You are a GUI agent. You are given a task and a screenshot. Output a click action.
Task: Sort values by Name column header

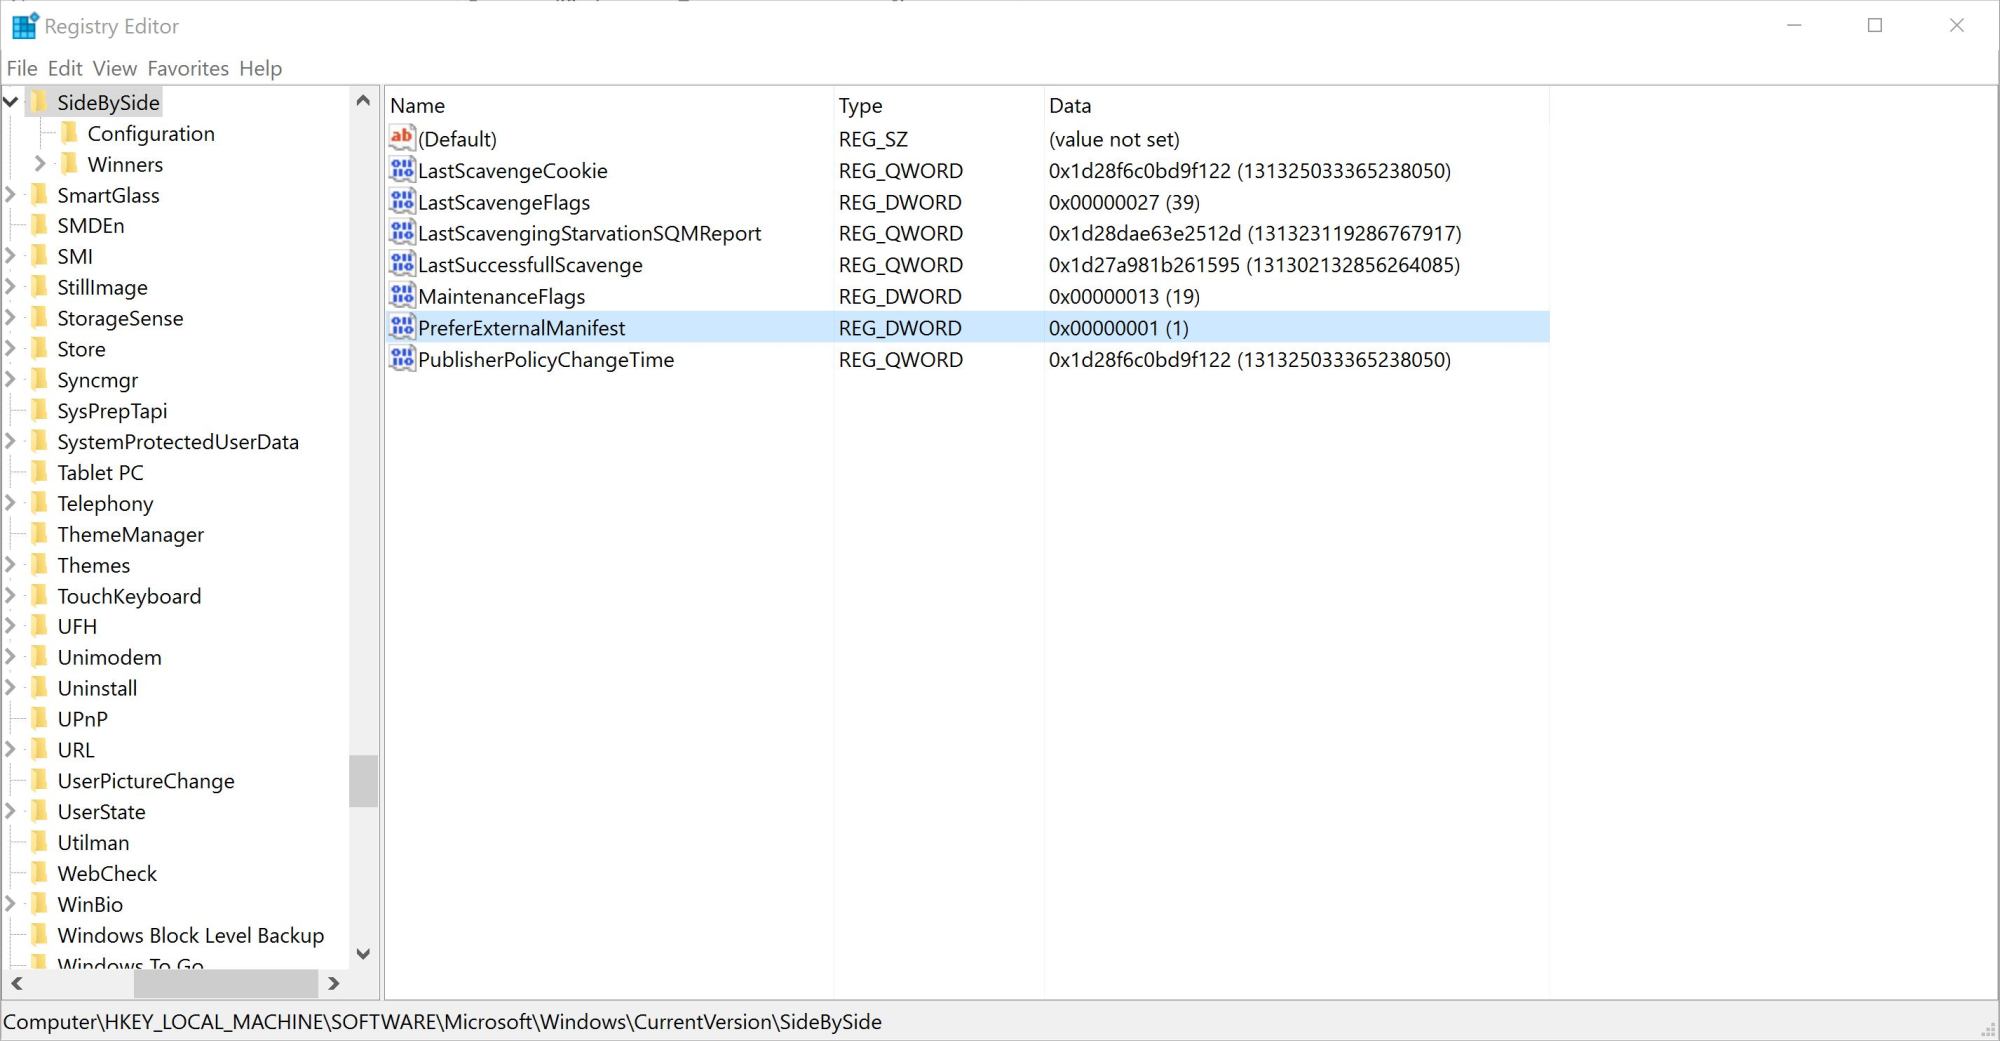coord(418,105)
